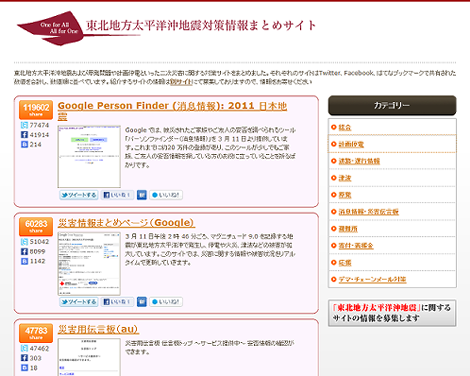
Task: Click Hatena bookmark icon beside count 1142
Action: 24,261
